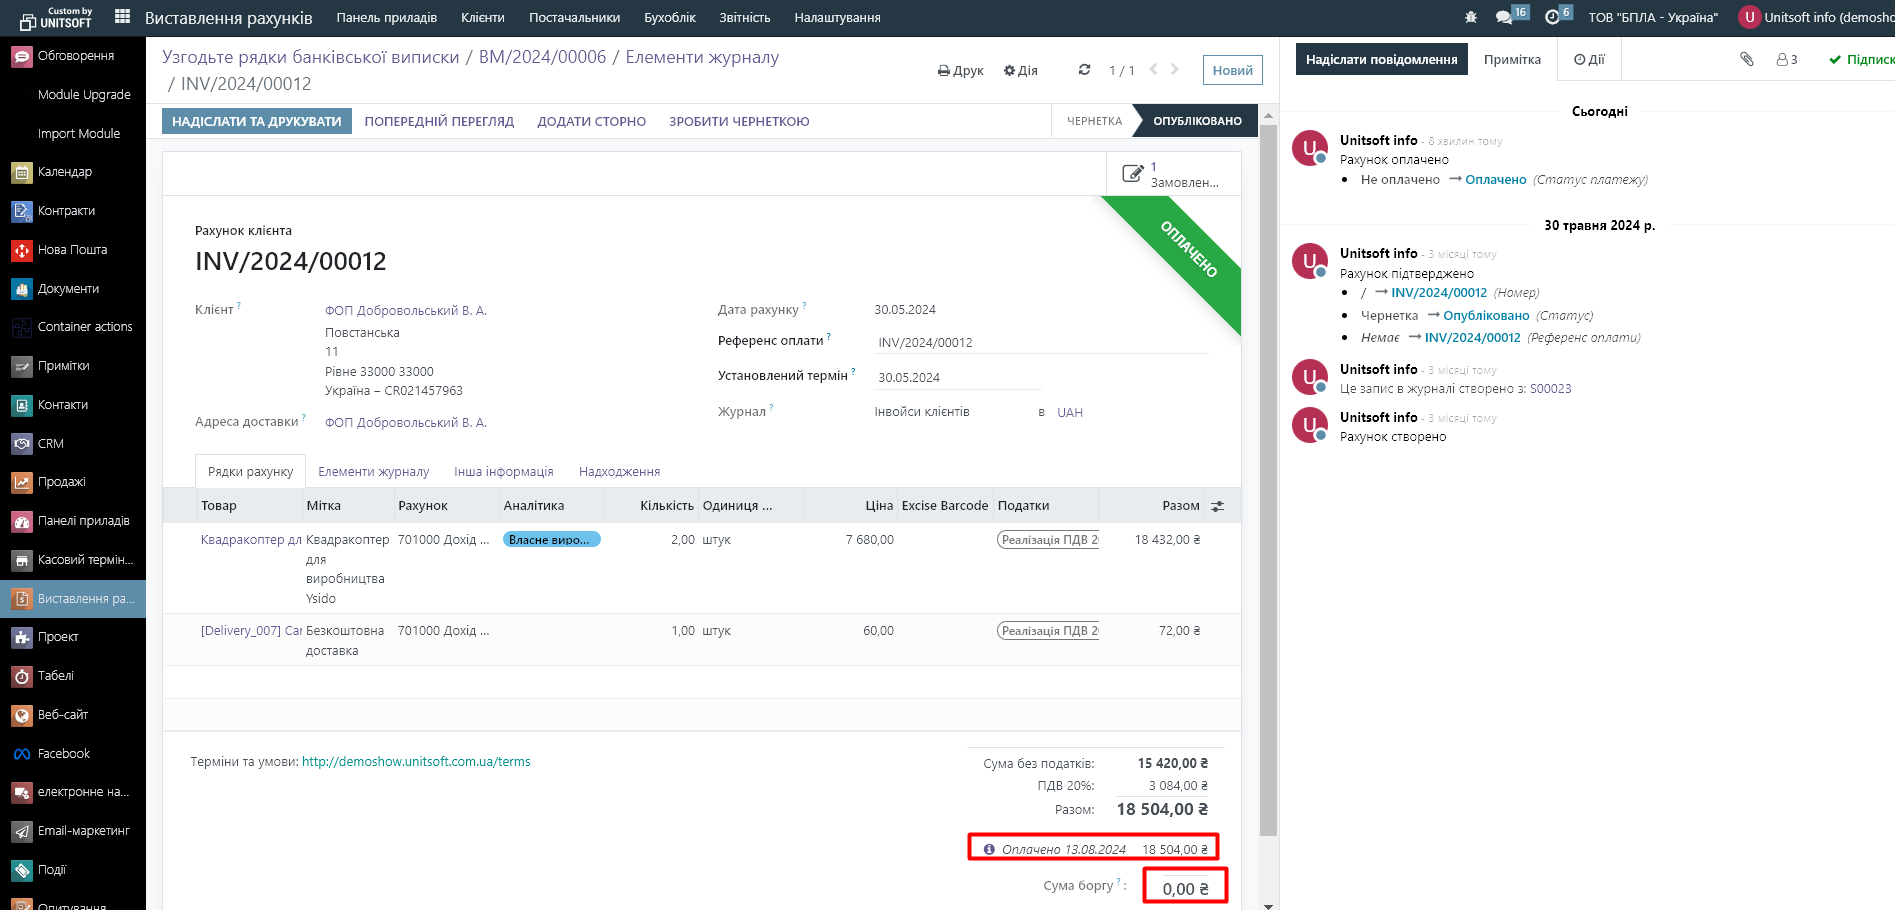Click Надіслати та друкувати button
Image resolution: width=1895 pixels, height=910 pixels.
(x=256, y=121)
